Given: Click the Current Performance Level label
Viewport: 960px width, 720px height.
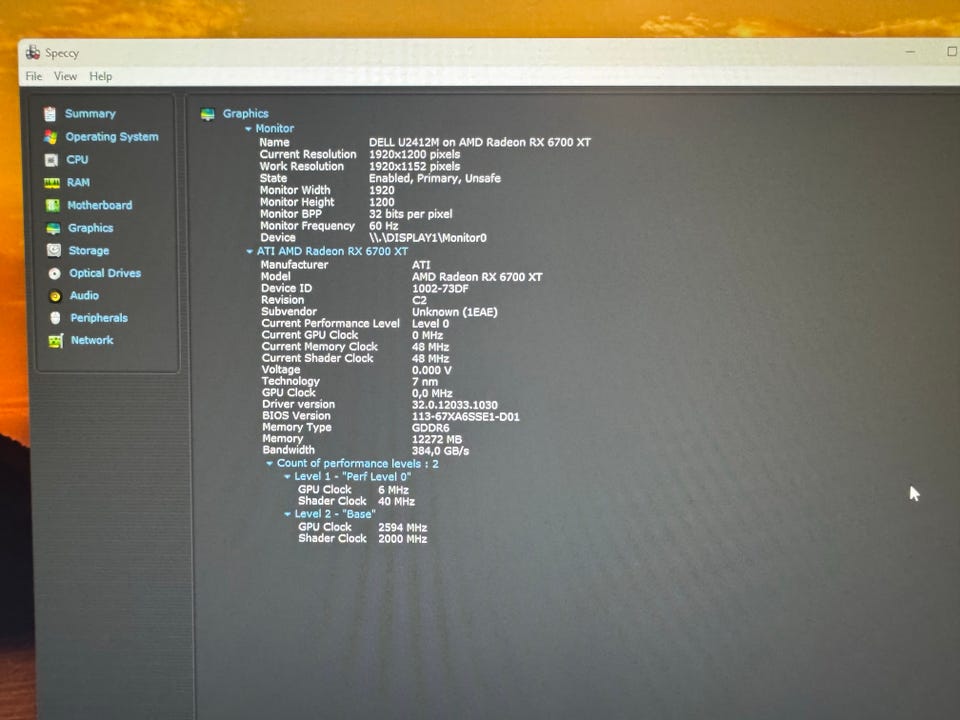Looking at the screenshot, I should [331, 323].
